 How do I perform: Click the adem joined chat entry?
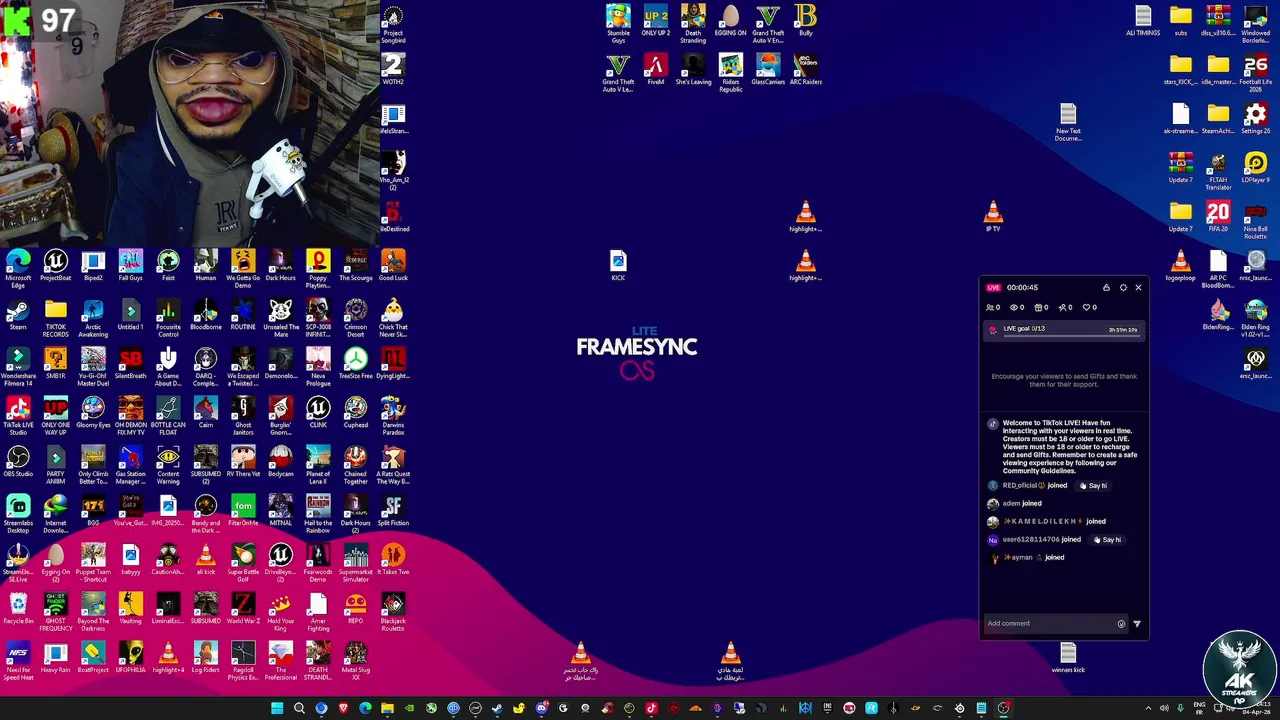(x=1015, y=504)
